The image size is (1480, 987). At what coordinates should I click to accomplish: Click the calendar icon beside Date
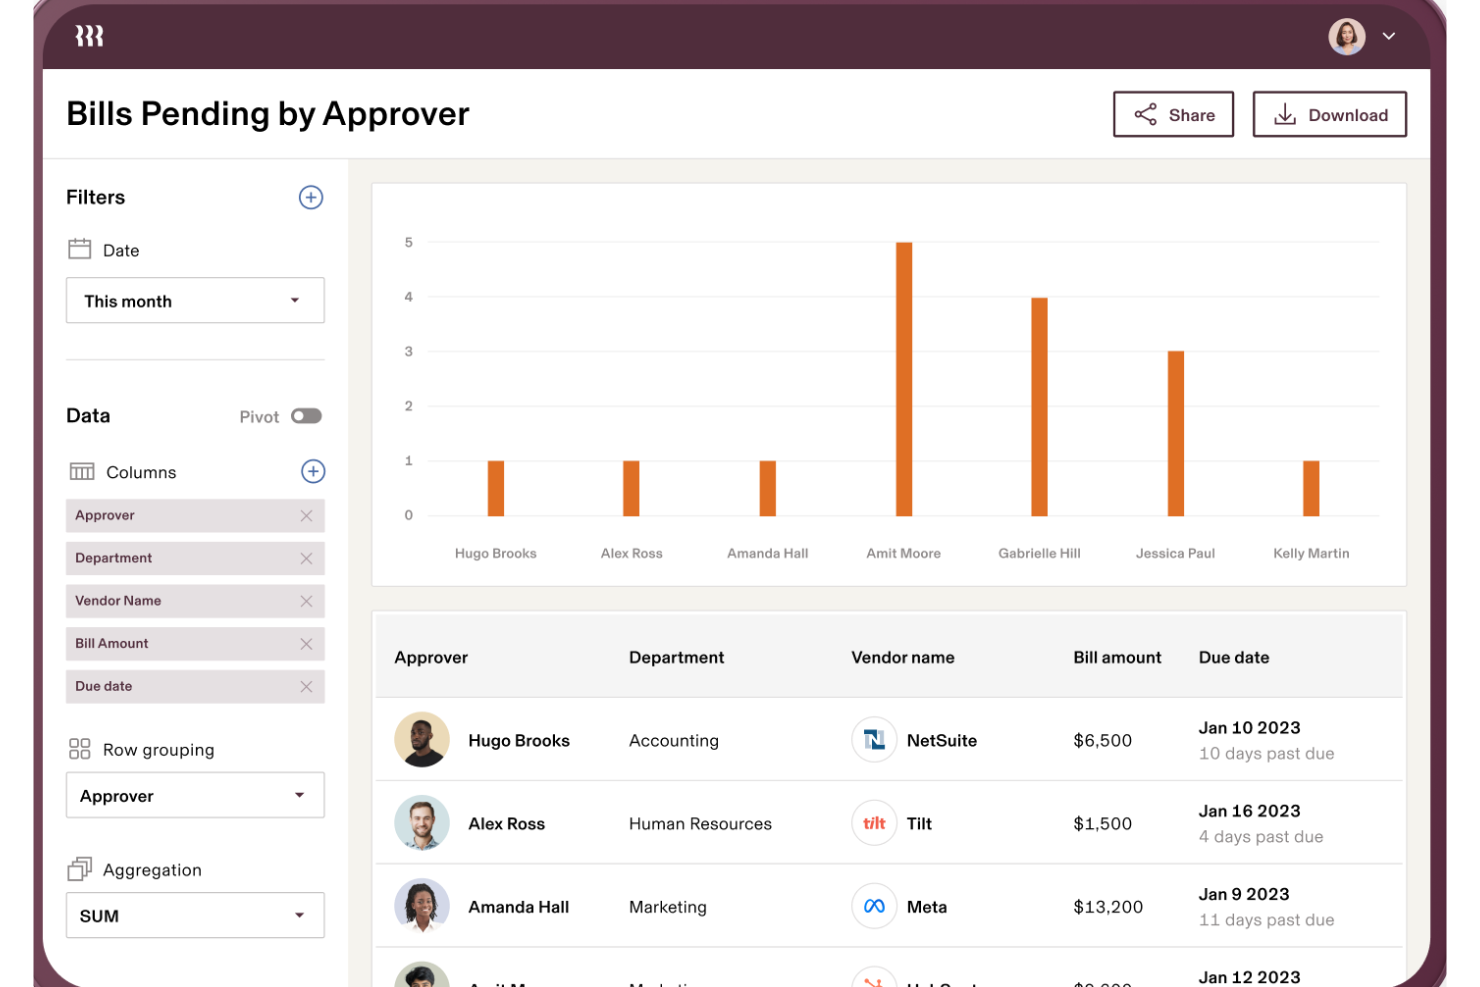pyautogui.click(x=80, y=248)
